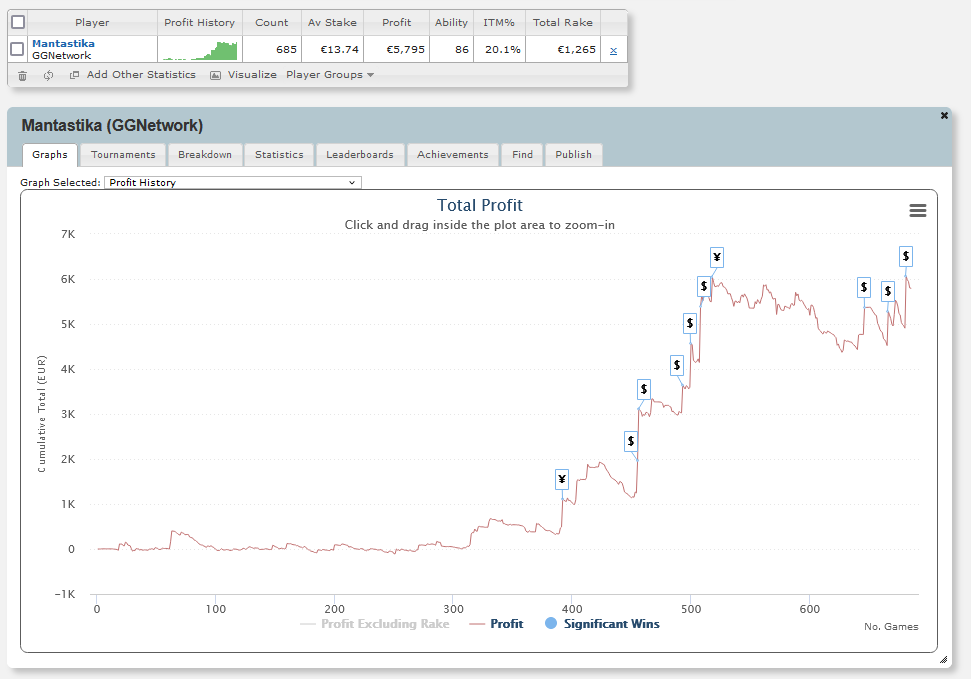
Task: Click the refresh arrows icon
Action: (x=48, y=76)
